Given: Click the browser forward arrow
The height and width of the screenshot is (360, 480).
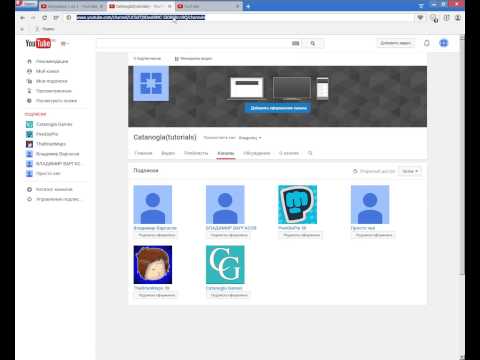Looking at the screenshot, I should click(x=33, y=18).
